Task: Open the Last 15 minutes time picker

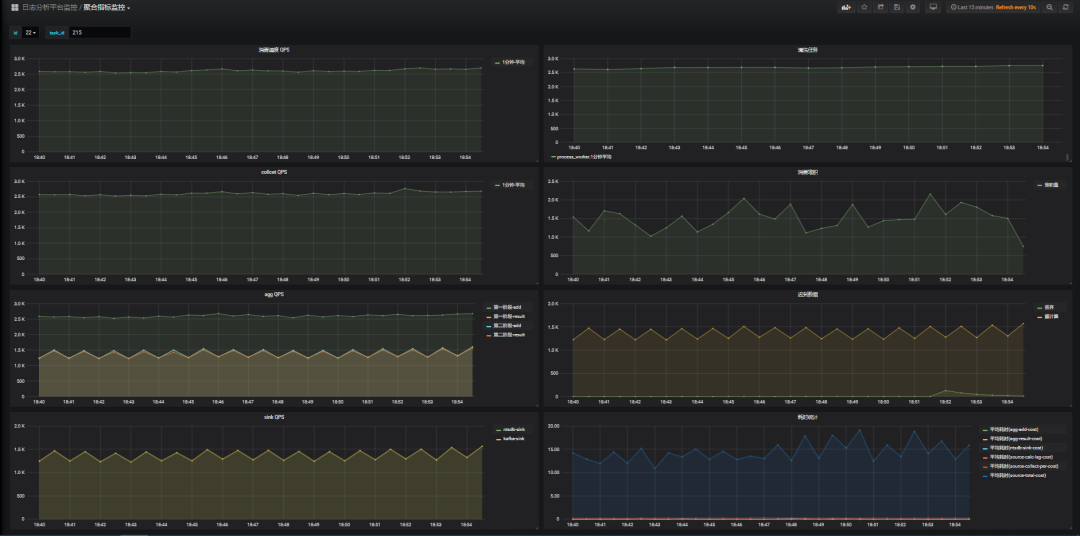Action: point(971,7)
